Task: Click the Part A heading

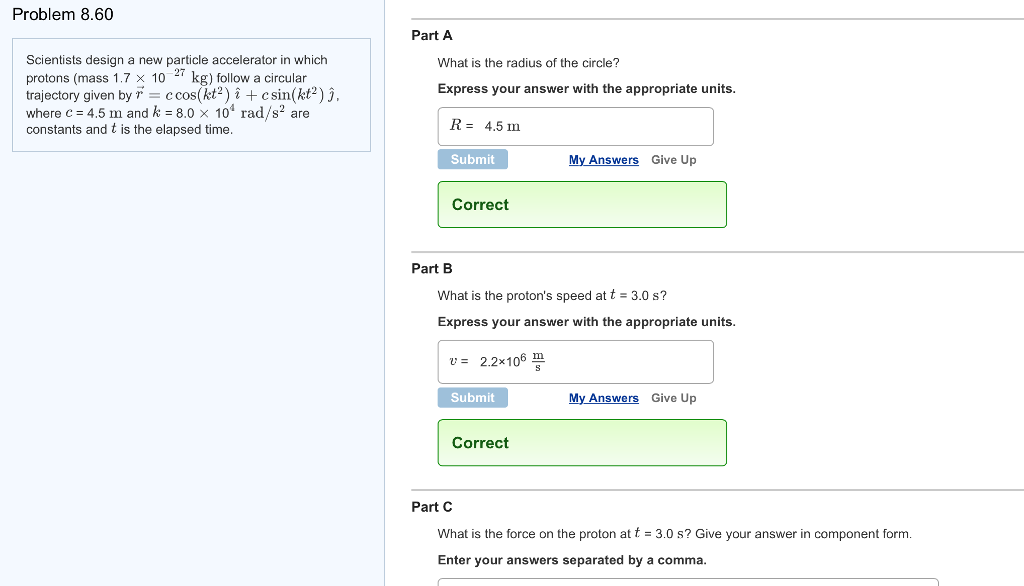Action: [x=432, y=35]
